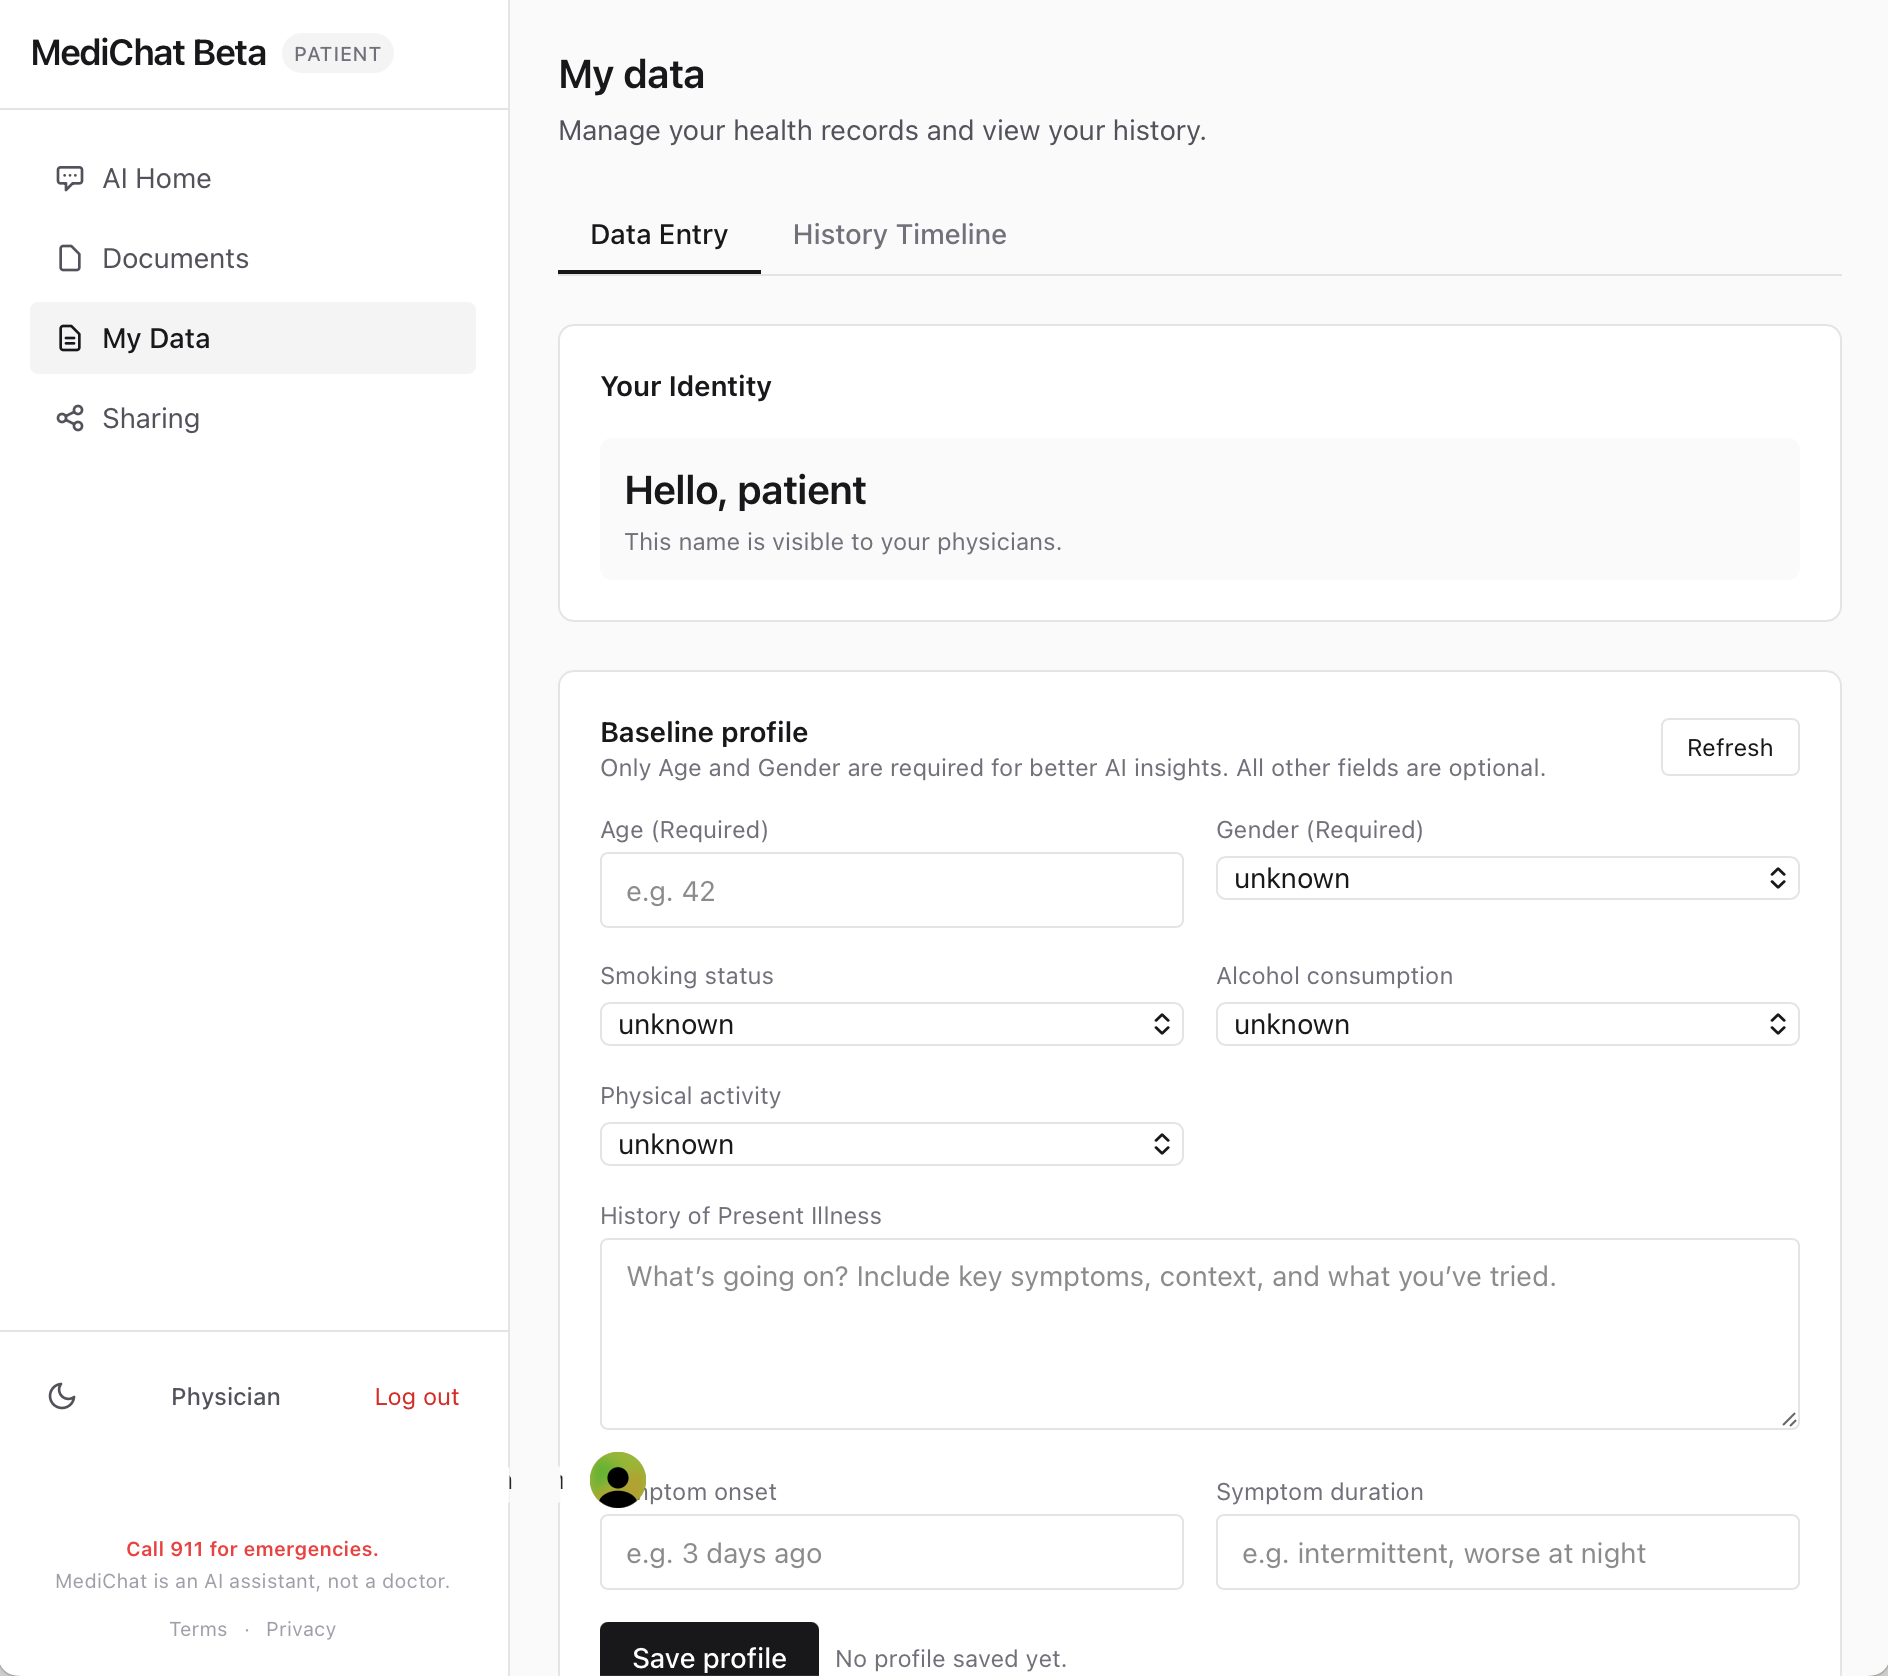Click the Symptom onset field
The height and width of the screenshot is (1676, 1888).
[x=891, y=1552]
